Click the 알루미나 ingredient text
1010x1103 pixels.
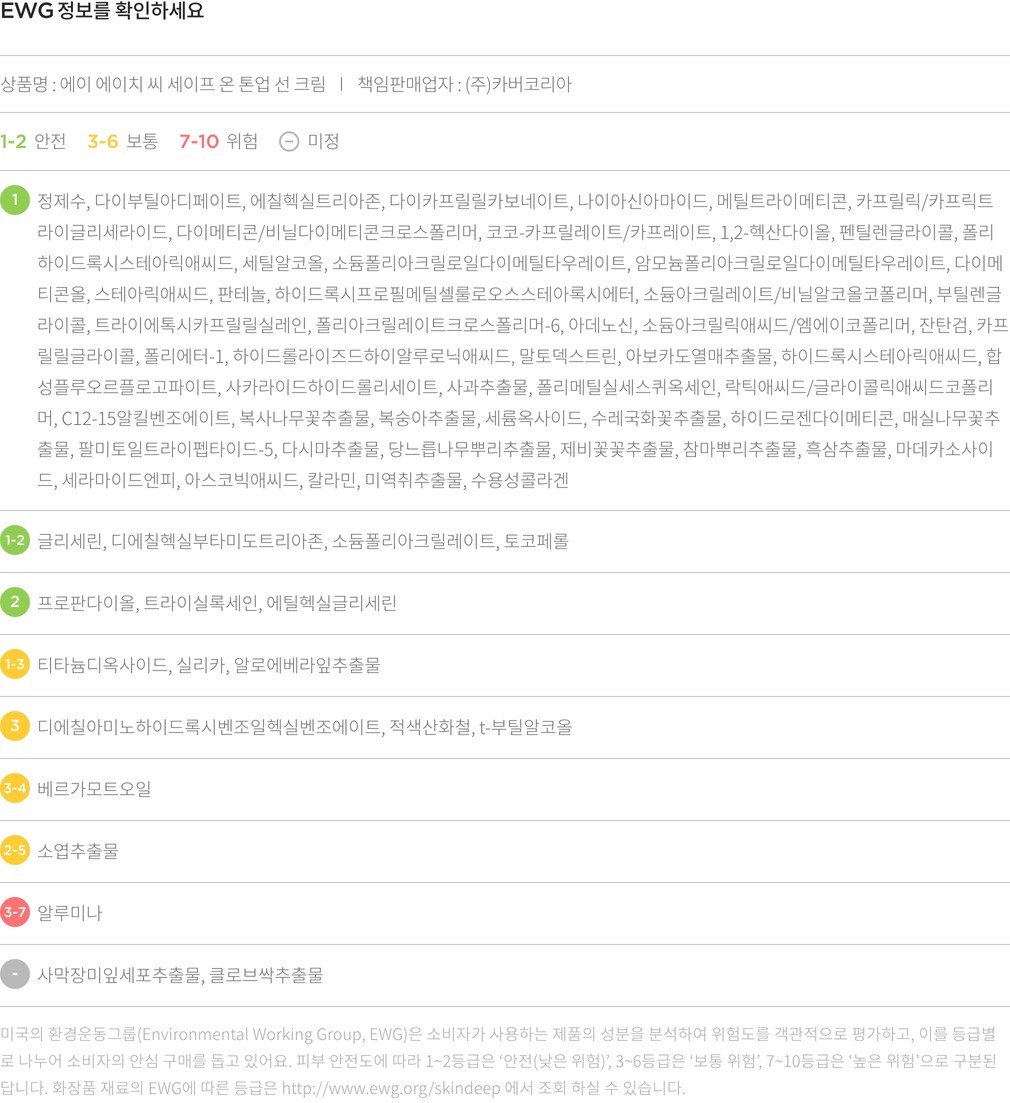[x=70, y=913]
